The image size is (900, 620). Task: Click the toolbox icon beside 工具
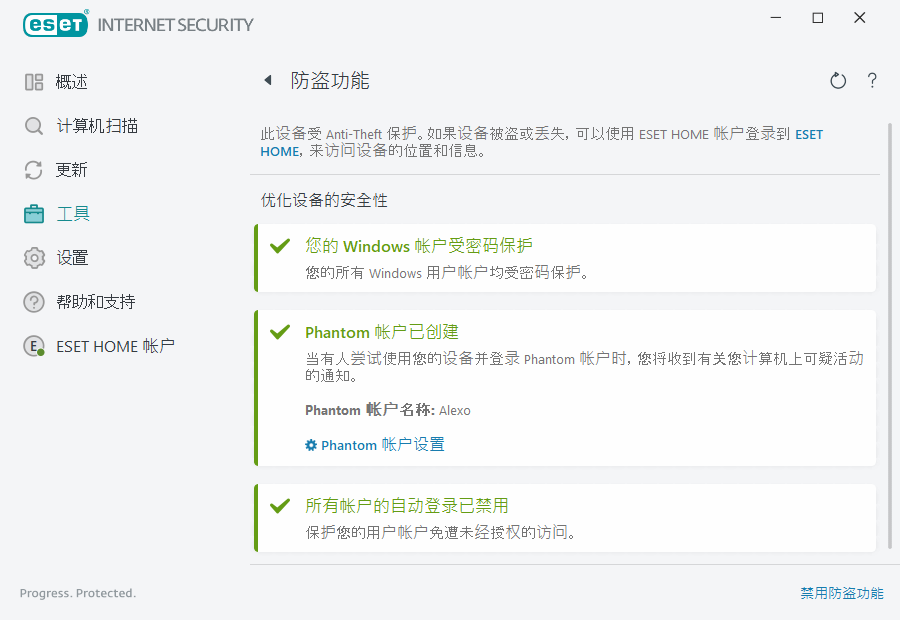(x=34, y=214)
